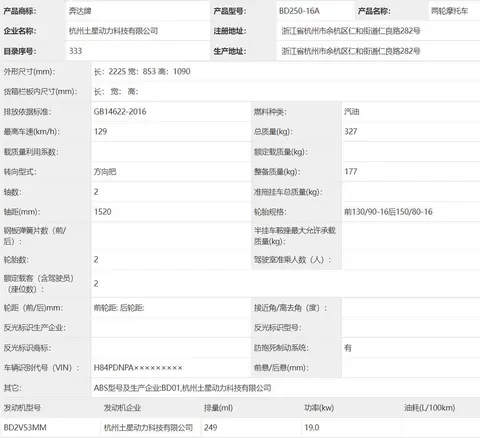This screenshot has width=480, height=438.
Task: Click the rated passengers value 2
Action: (x=96, y=283)
